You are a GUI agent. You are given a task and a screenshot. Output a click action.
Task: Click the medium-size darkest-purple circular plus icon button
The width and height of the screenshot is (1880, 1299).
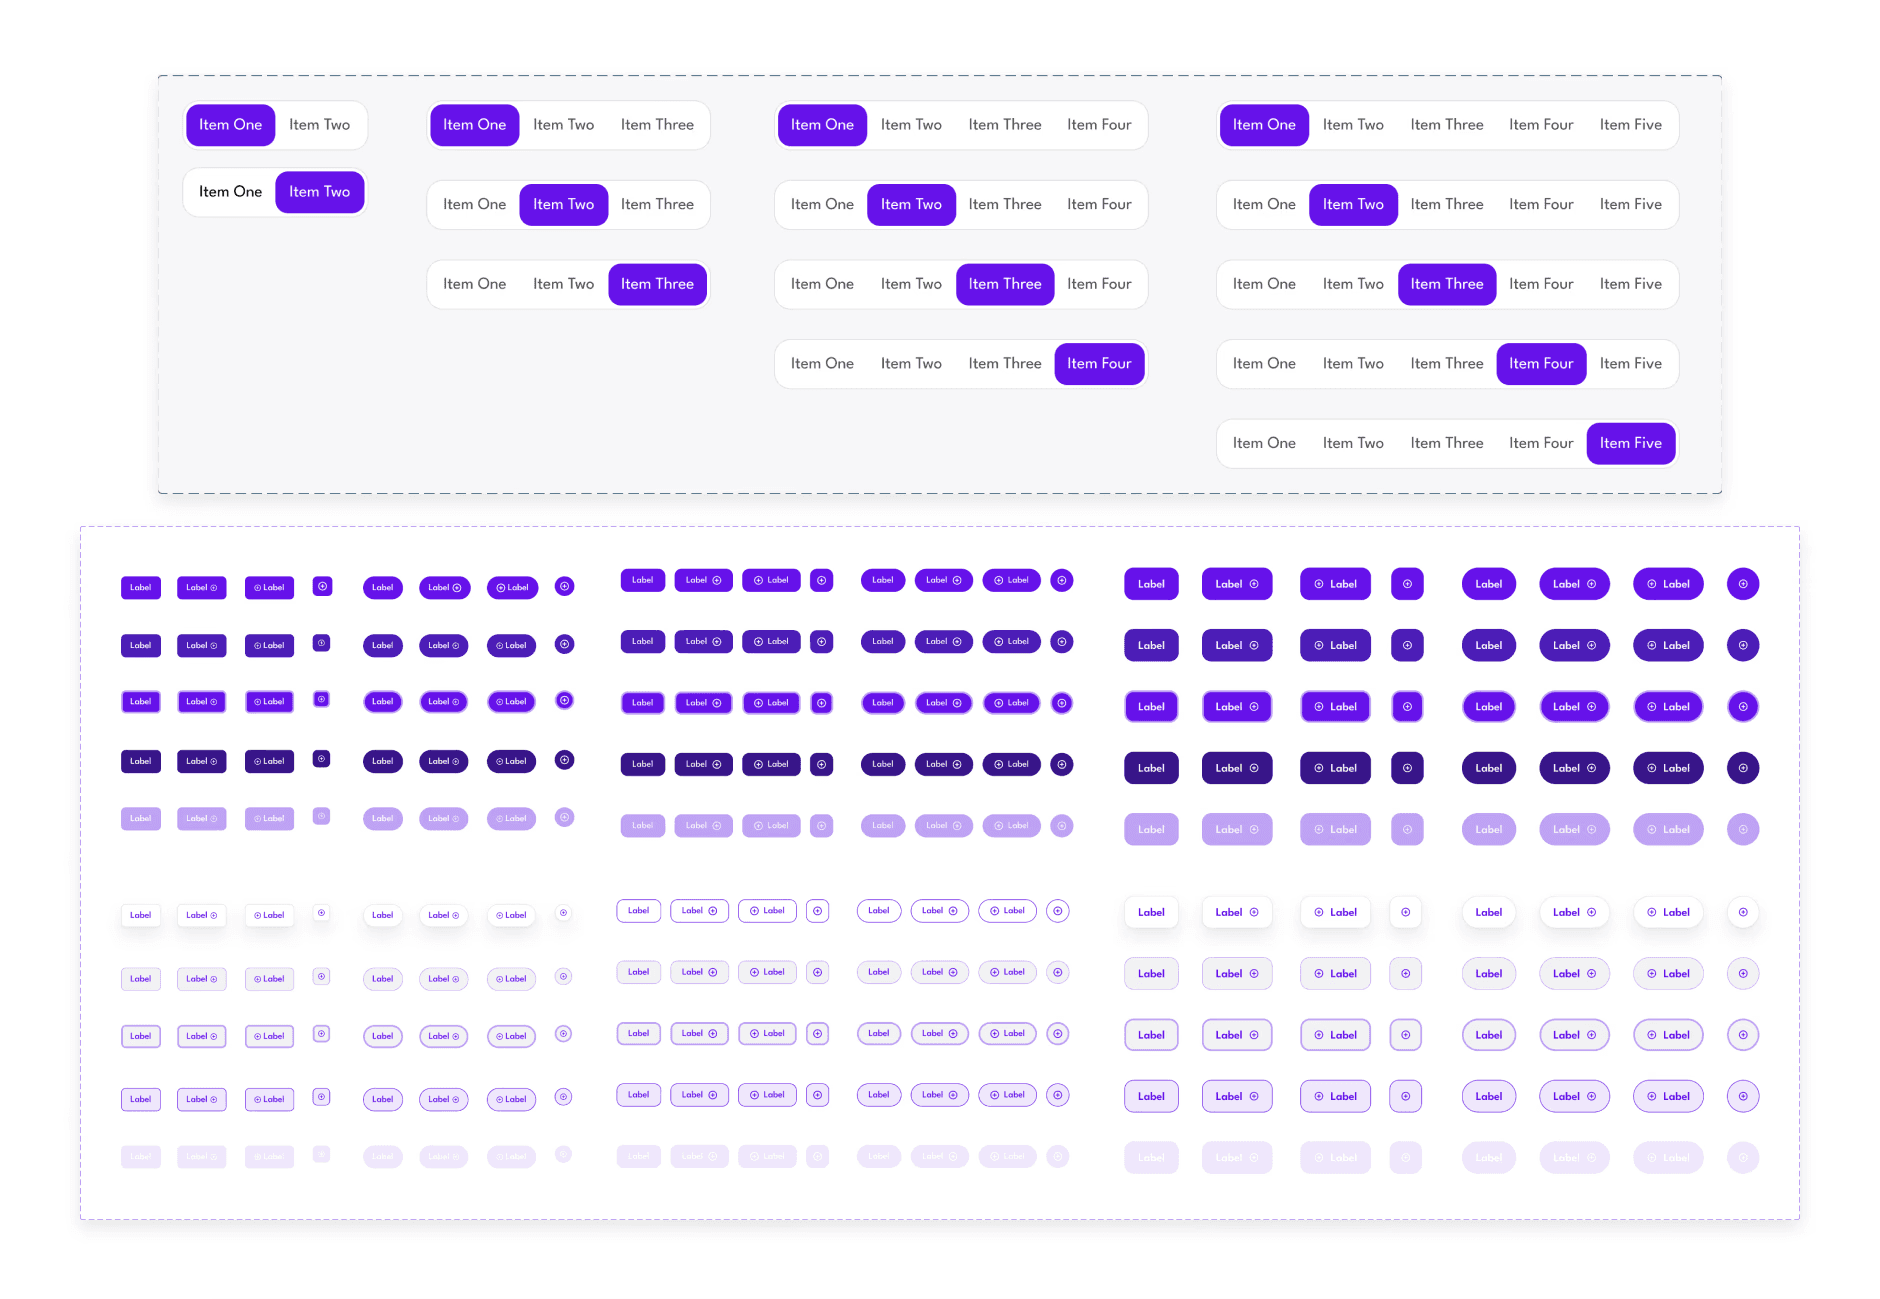1062,764
